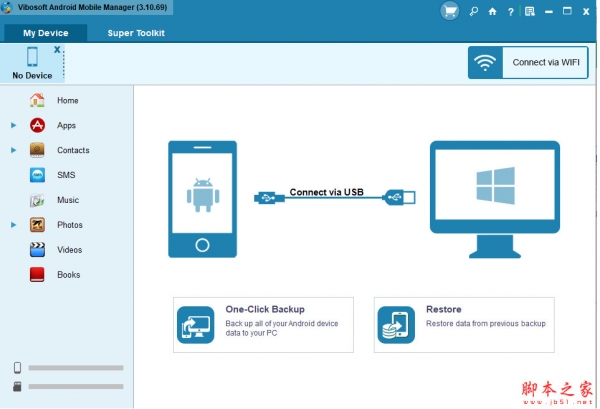The image size is (600, 409).
Task: Open Home in the sidebar
Action: pyautogui.click(x=67, y=100)
